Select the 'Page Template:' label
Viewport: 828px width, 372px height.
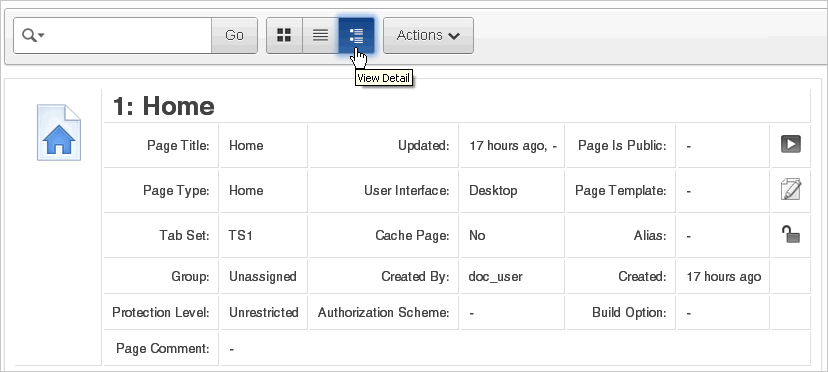(620, 190)
